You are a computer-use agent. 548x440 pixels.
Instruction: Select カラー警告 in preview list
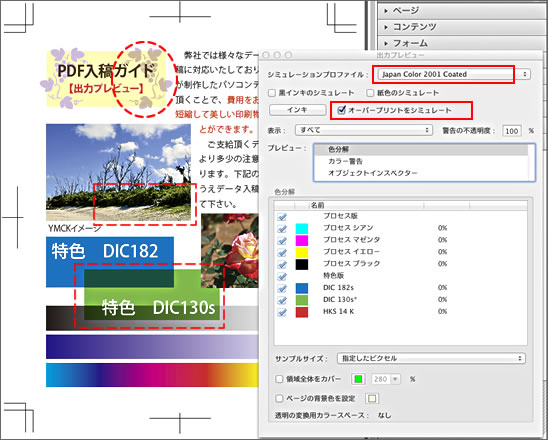click(345, 161)
